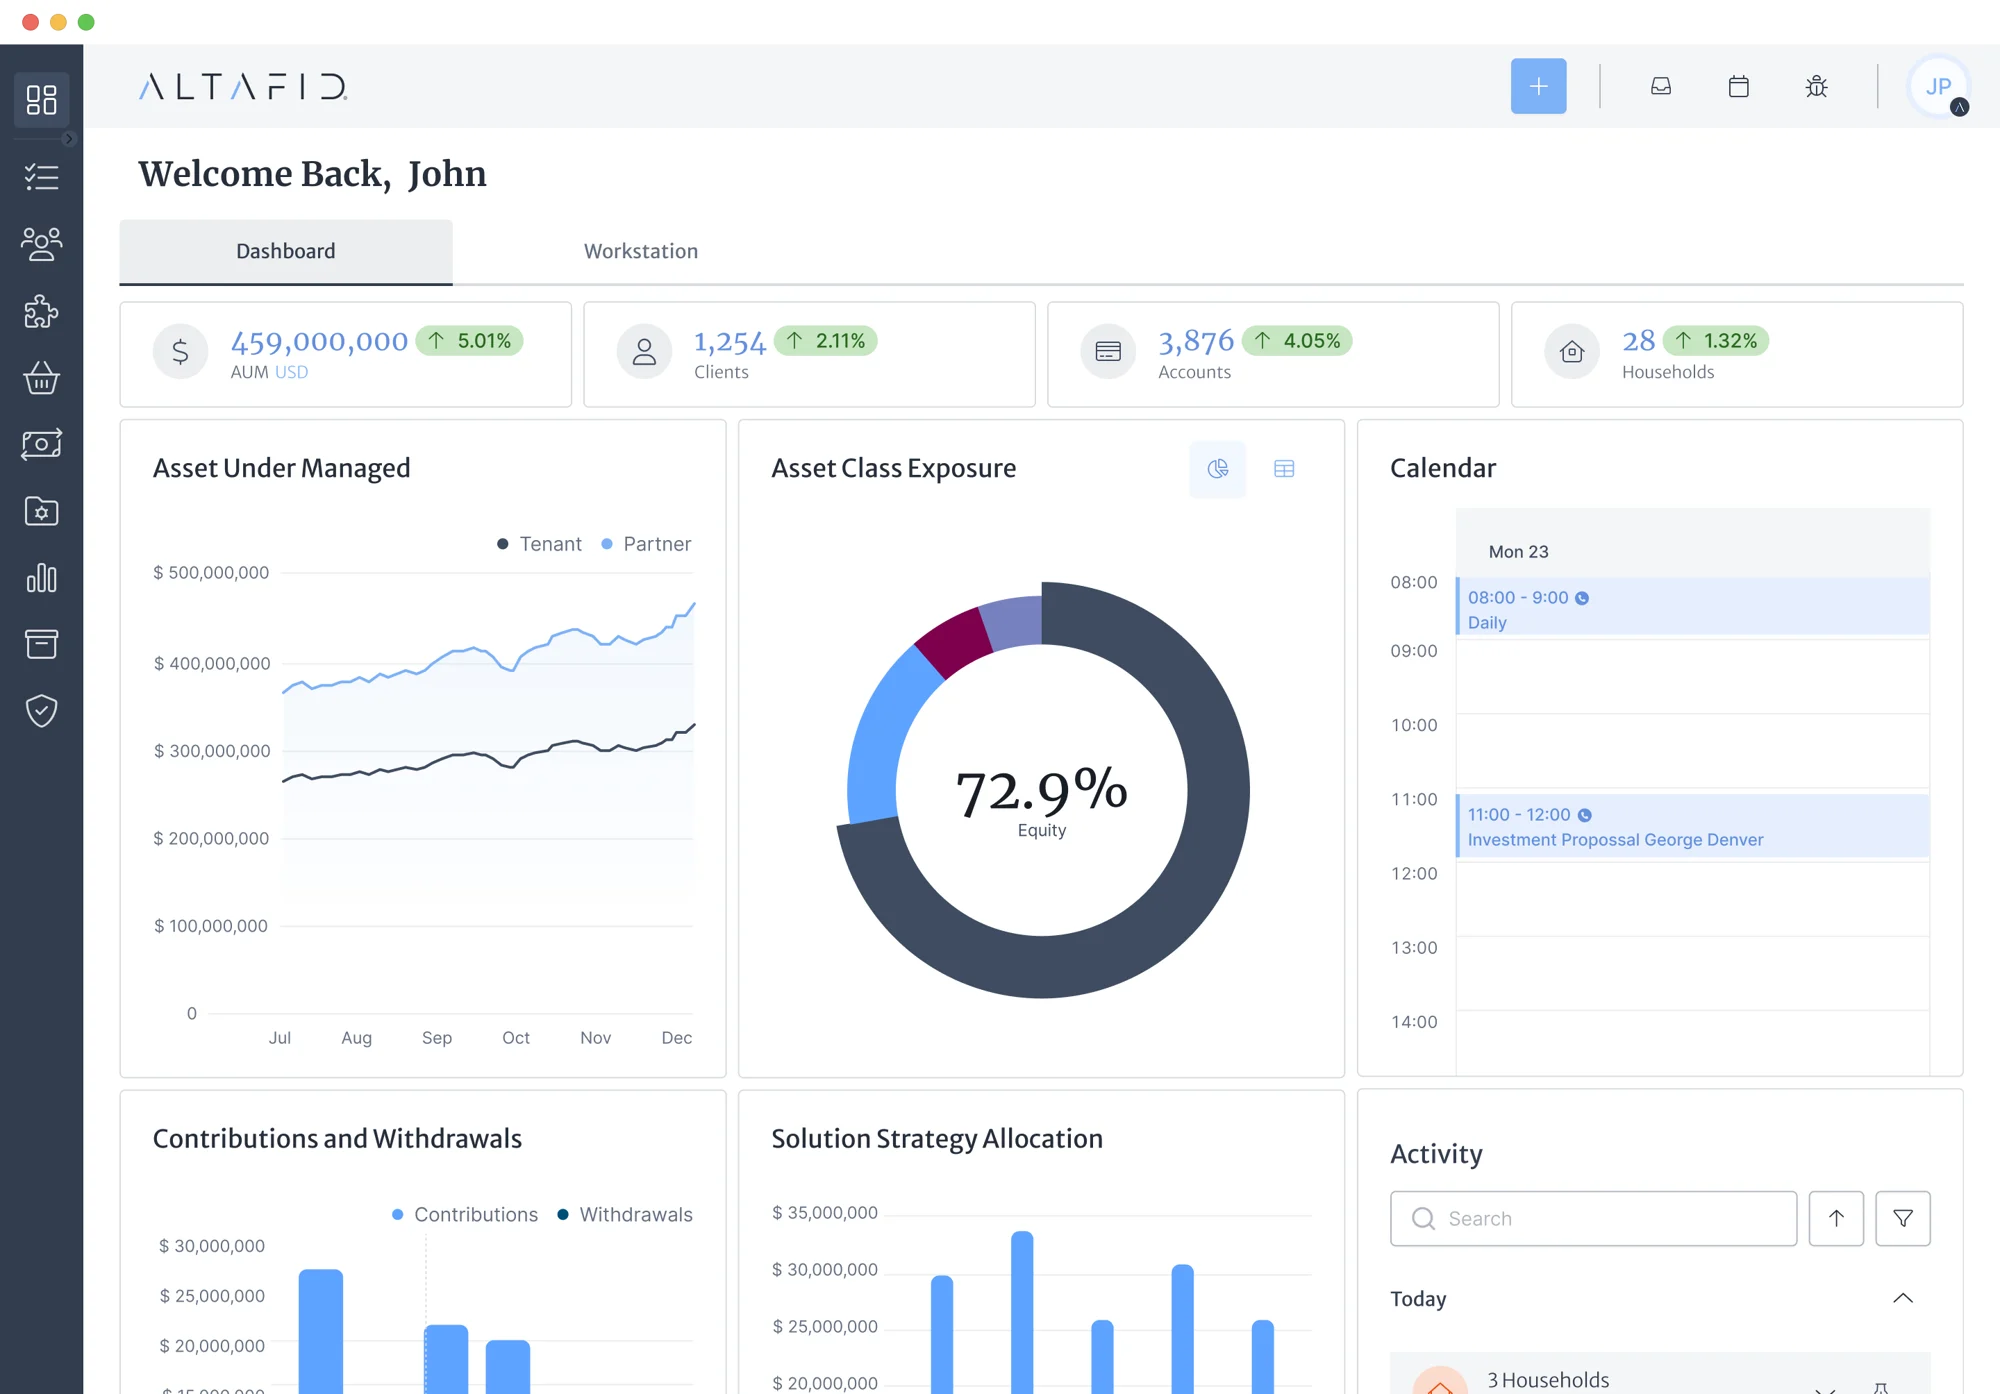2000x1394 pixels.
Task: Open the shield compliance sidebar icon
Action: point(41,711)
